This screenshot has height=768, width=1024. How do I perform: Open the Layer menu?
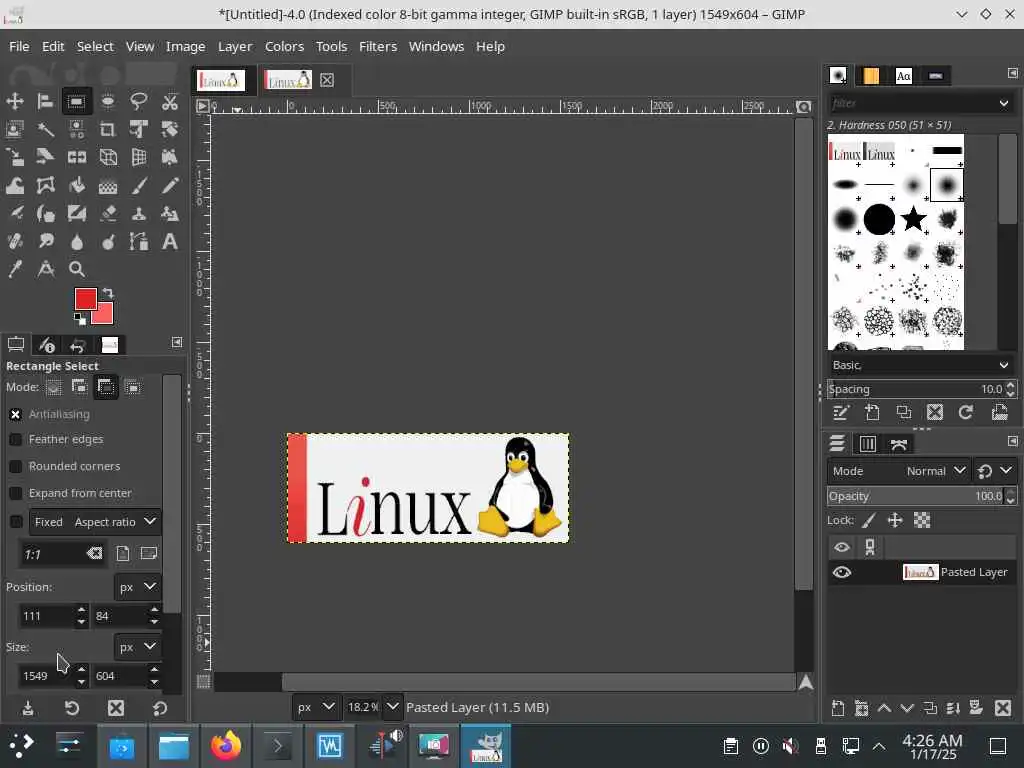[x=234, y=46]
